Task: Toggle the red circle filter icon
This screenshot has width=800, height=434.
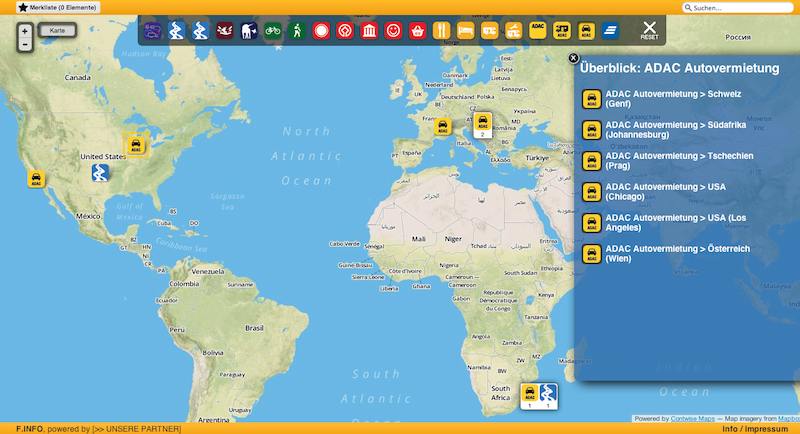Action: 321,31
